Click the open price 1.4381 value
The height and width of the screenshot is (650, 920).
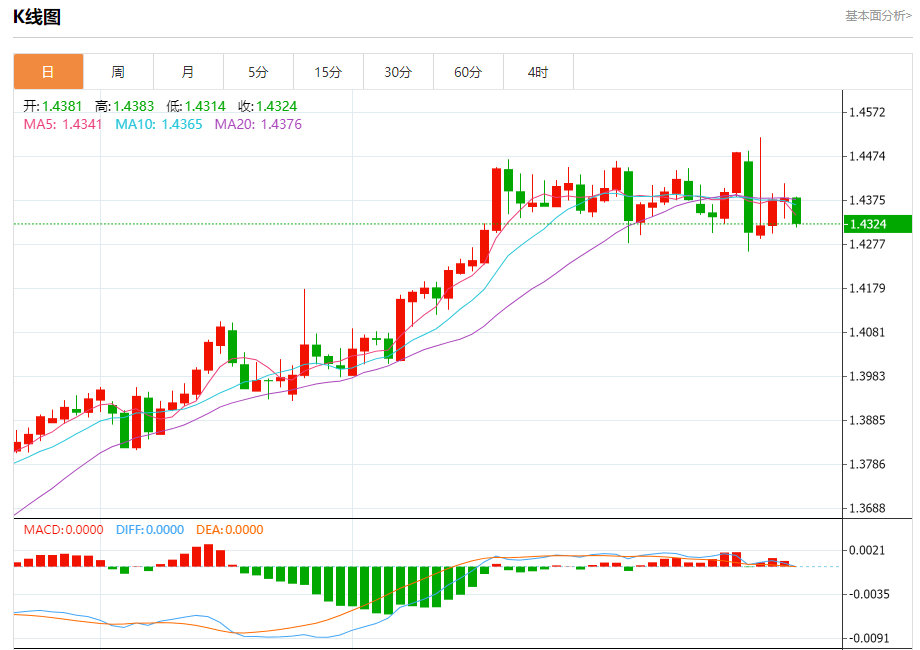coord(62,106)
